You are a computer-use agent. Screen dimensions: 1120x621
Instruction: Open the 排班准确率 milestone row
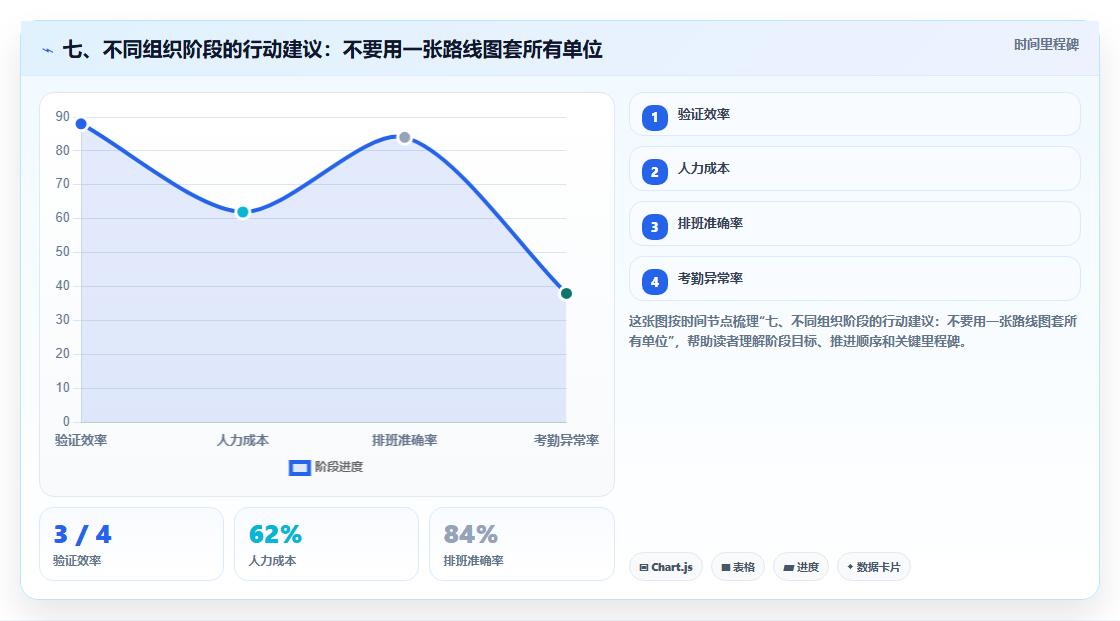tap(854, 224)
